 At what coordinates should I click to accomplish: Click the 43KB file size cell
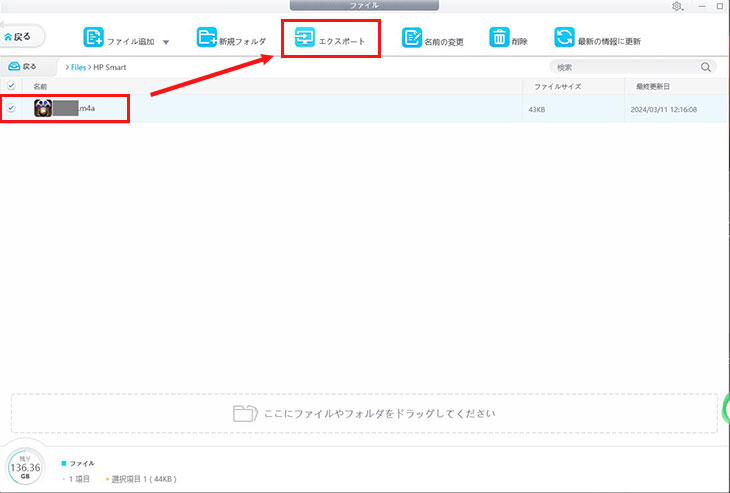(537, 110)
